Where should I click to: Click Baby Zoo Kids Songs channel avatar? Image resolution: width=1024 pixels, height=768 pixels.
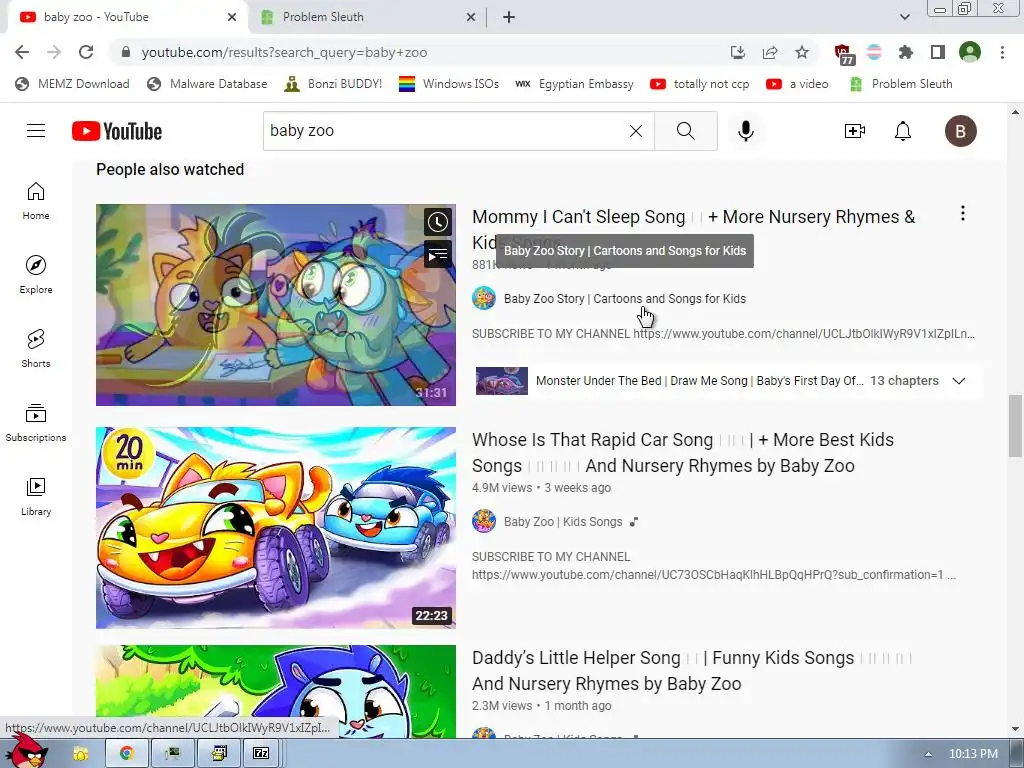pyautogui.click(x=484, y=521)
